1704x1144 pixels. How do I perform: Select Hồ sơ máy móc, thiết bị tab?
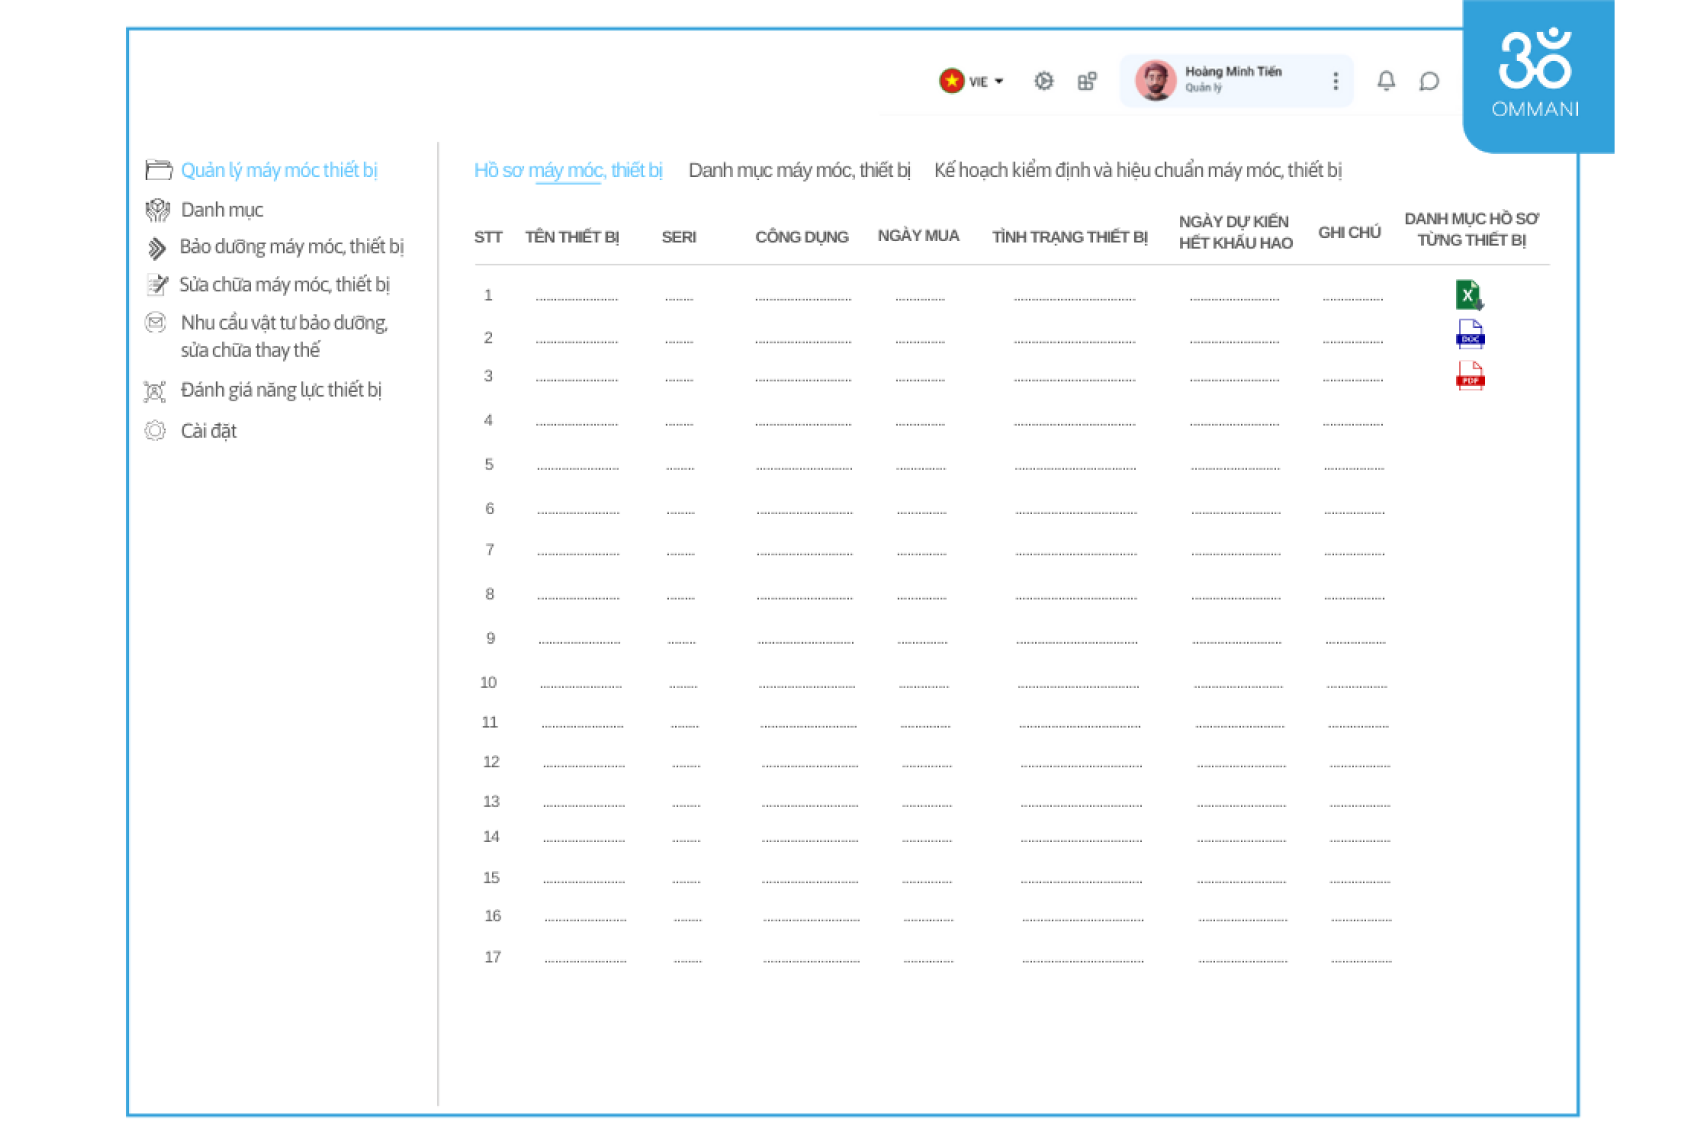click(x=568, y=170)
